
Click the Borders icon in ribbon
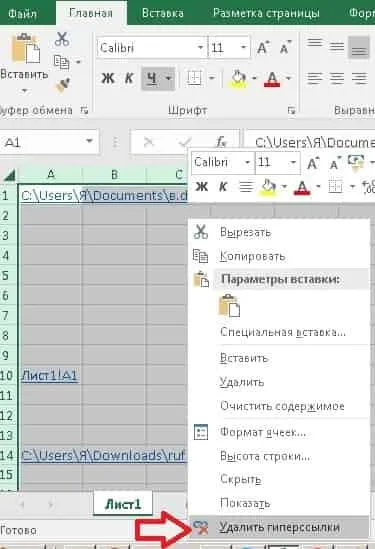[194, 78]
